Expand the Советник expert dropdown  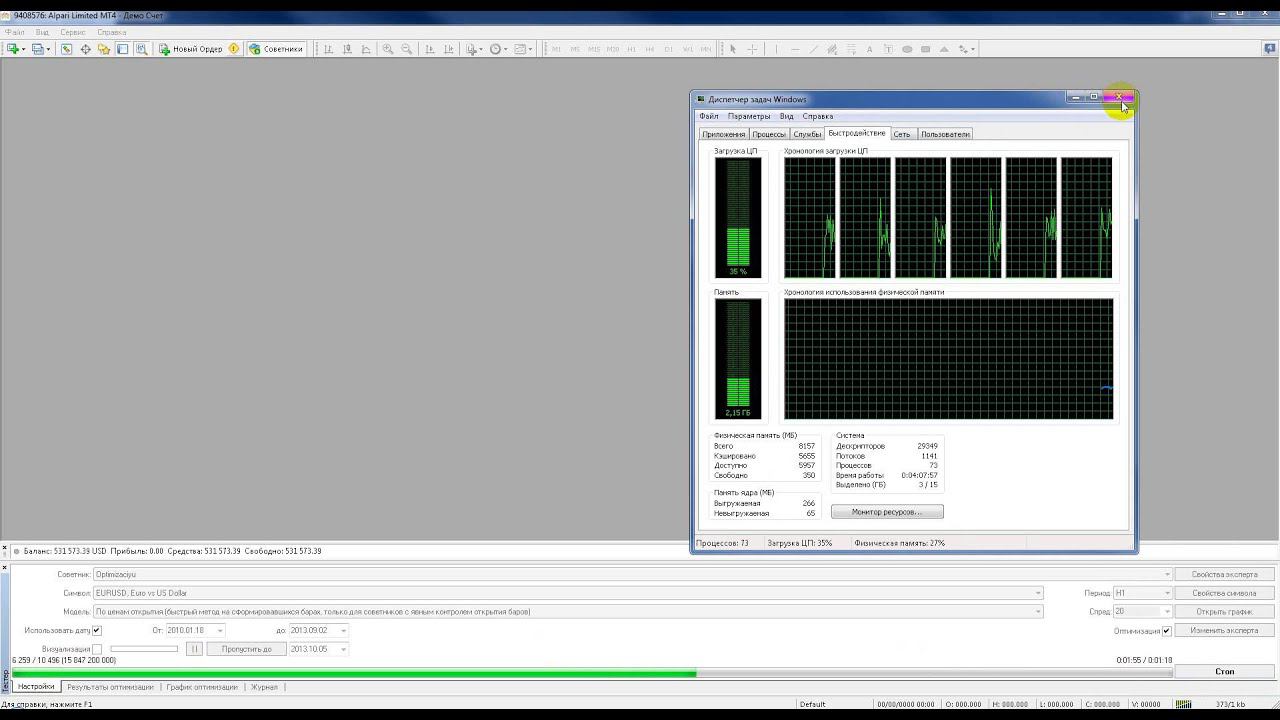(x=1166, y=575)
